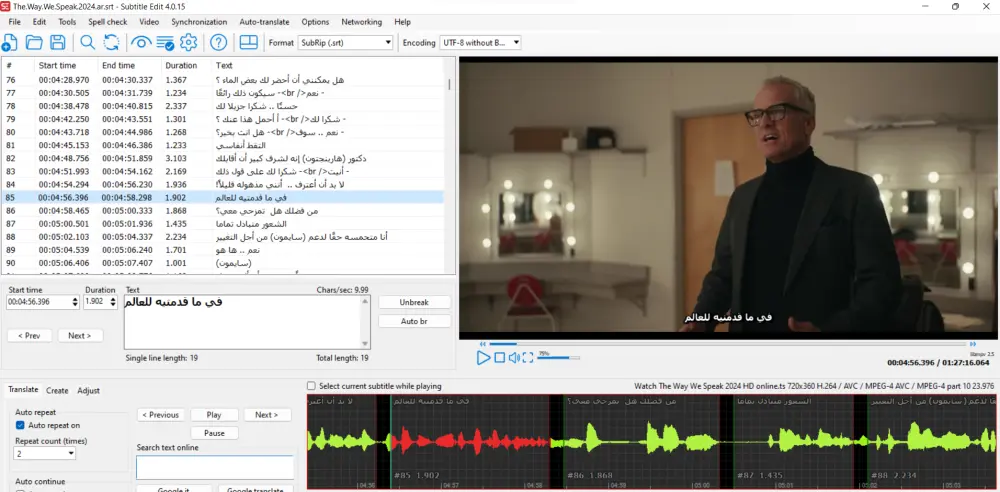Click the < Previous button in Translate tab

tap(161, 415)
